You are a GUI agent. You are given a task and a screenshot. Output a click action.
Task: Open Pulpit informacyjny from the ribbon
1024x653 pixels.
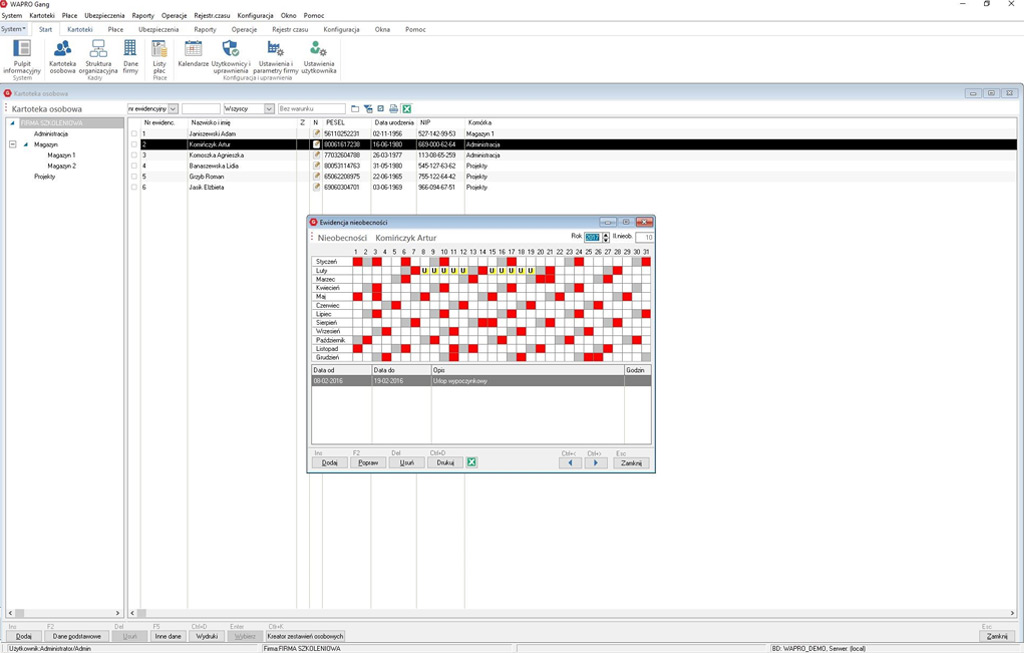pyautogui.click(x=22, y=56)
